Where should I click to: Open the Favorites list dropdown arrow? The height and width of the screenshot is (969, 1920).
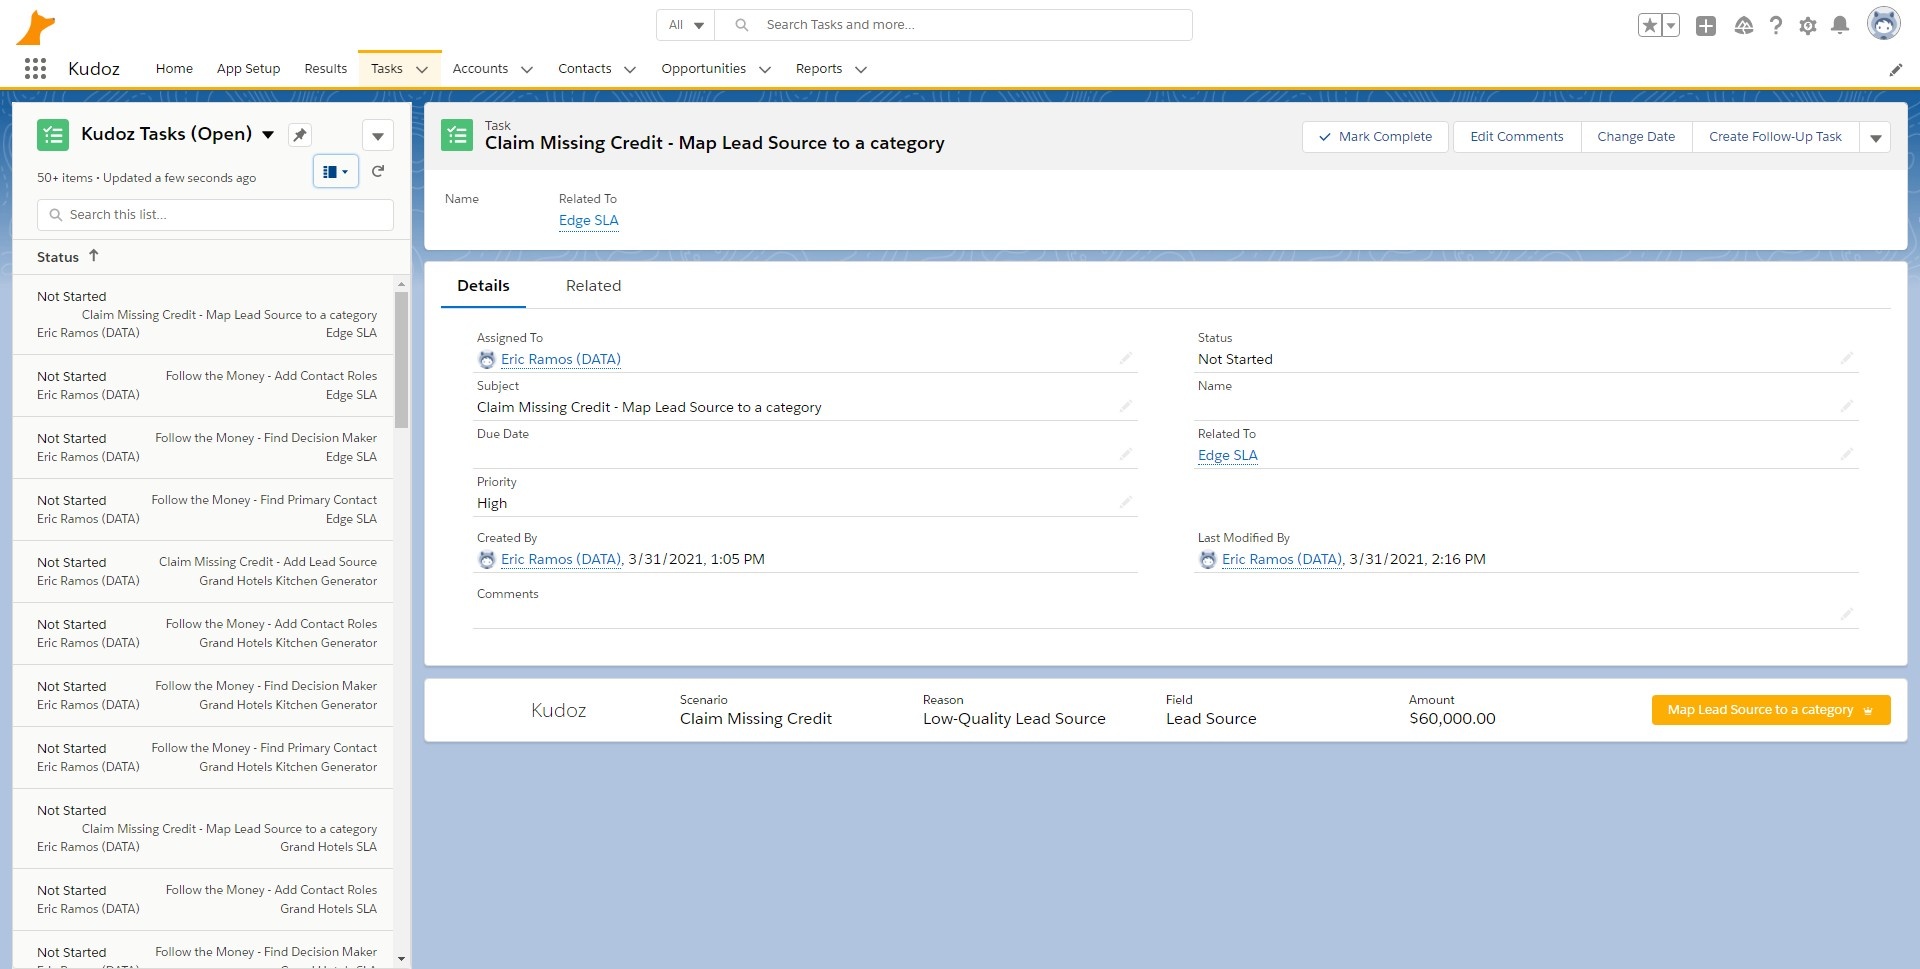coord(1671,26)
